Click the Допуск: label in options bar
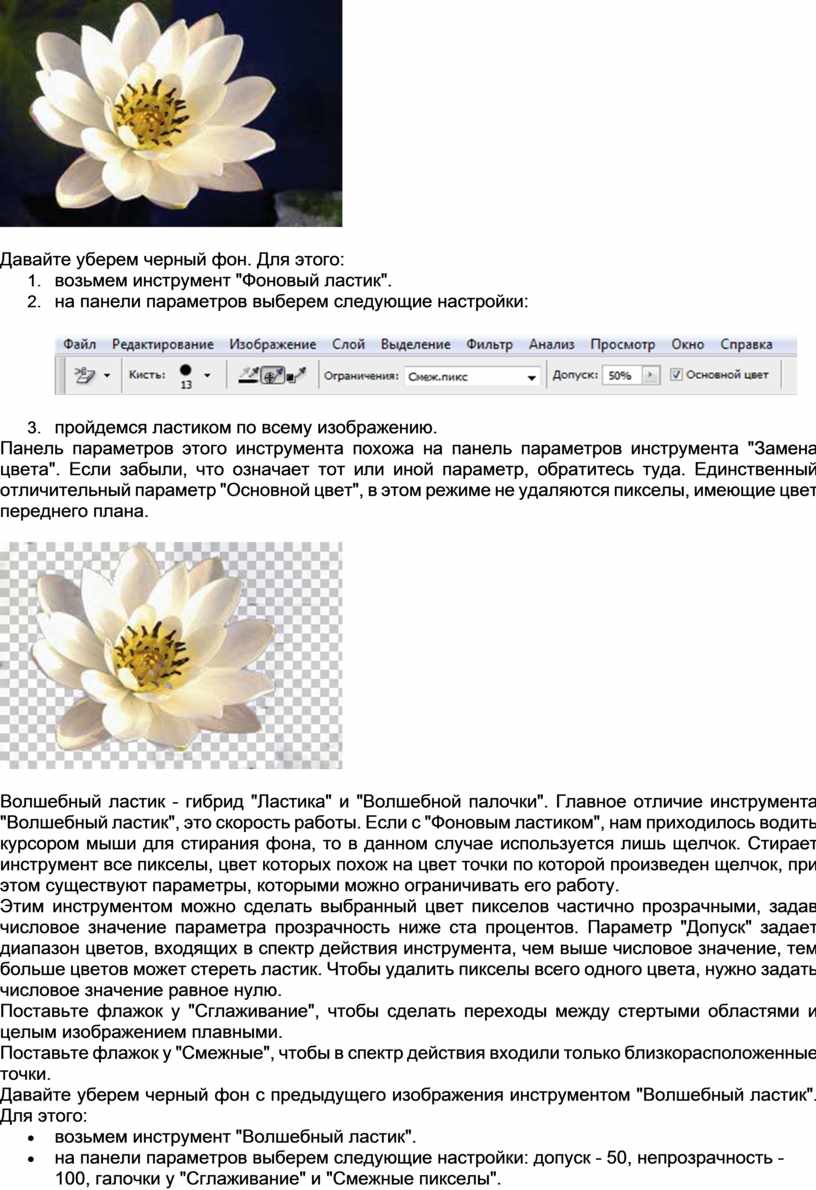816x1190 pixels. tap(575, 376)
